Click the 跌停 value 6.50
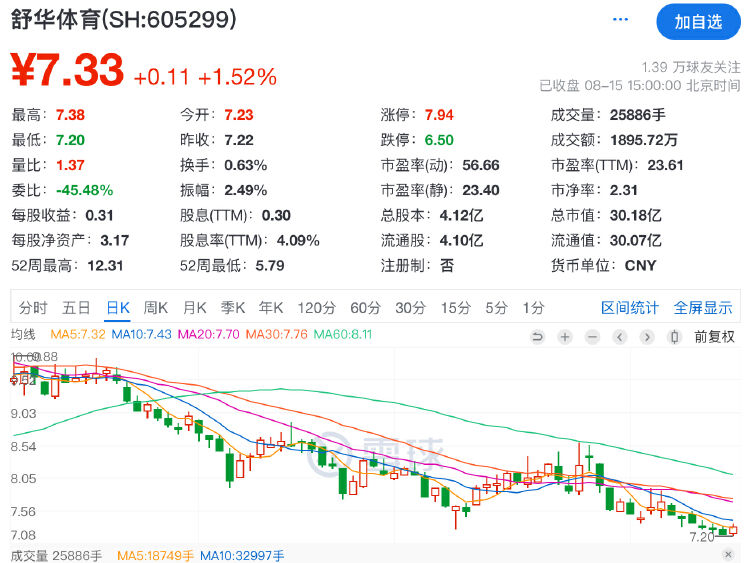 click(x=439, y=140)
